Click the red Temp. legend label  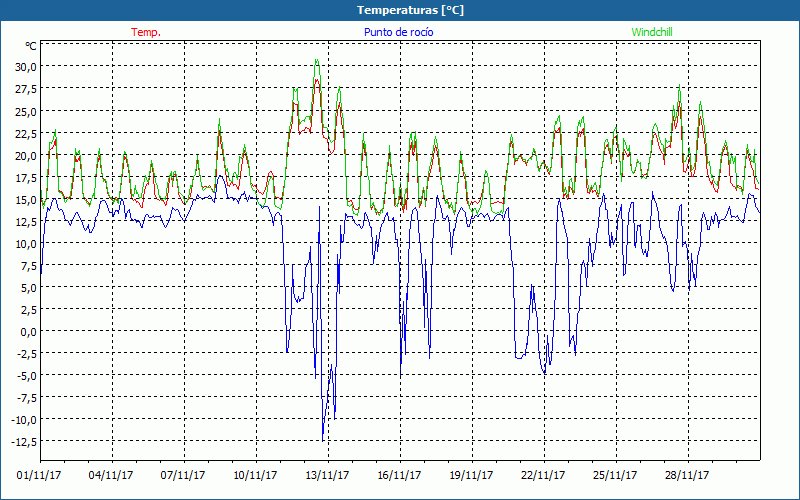(x=146, y=32)
